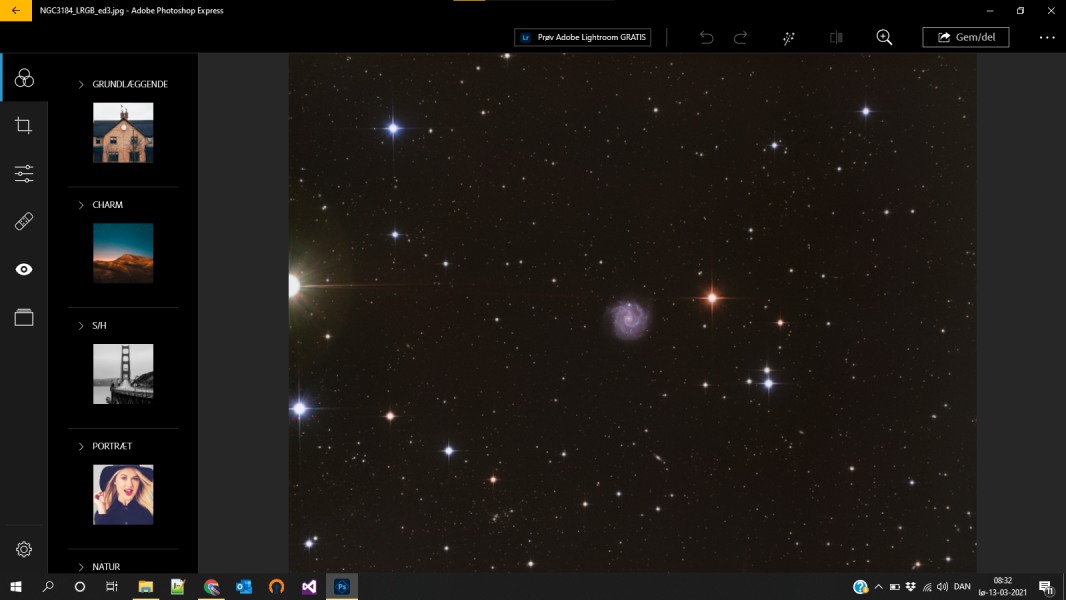This screenshot has height=600, width=1066.
Task: Open the Settings gear in the sidebar
Action: 24,549
